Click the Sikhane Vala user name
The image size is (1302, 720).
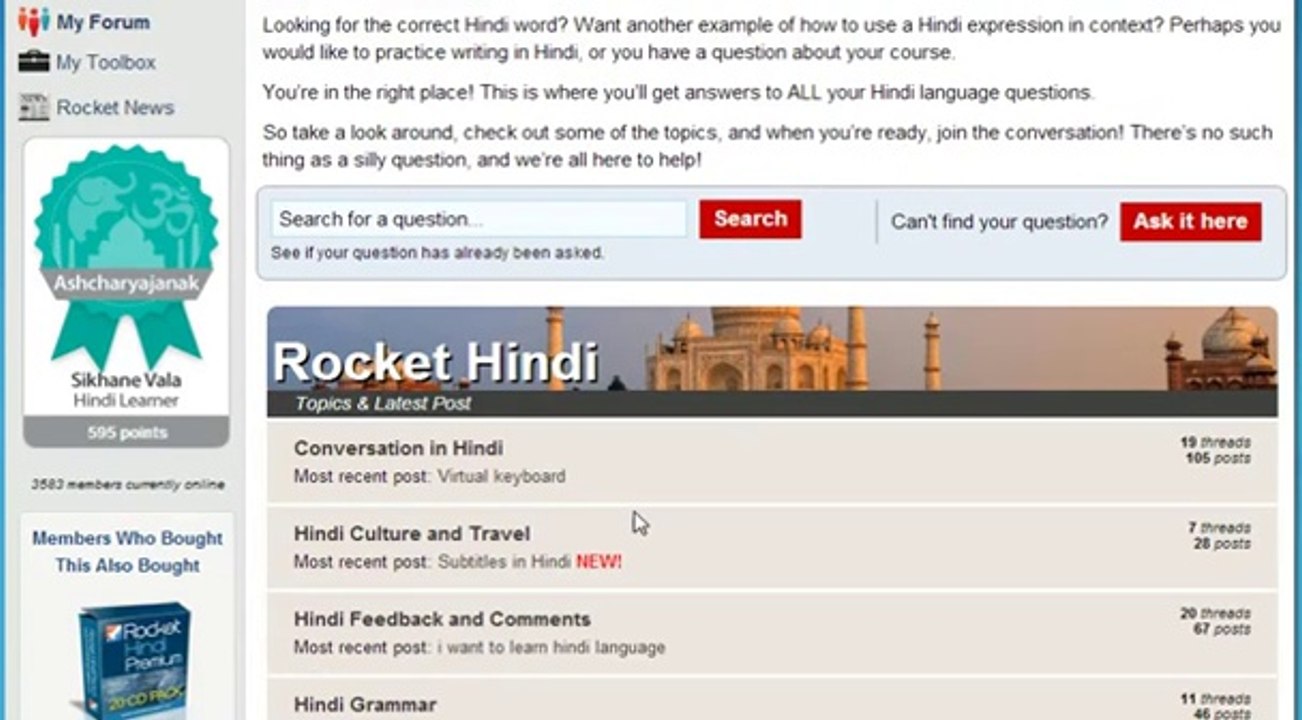pos(126,381)
